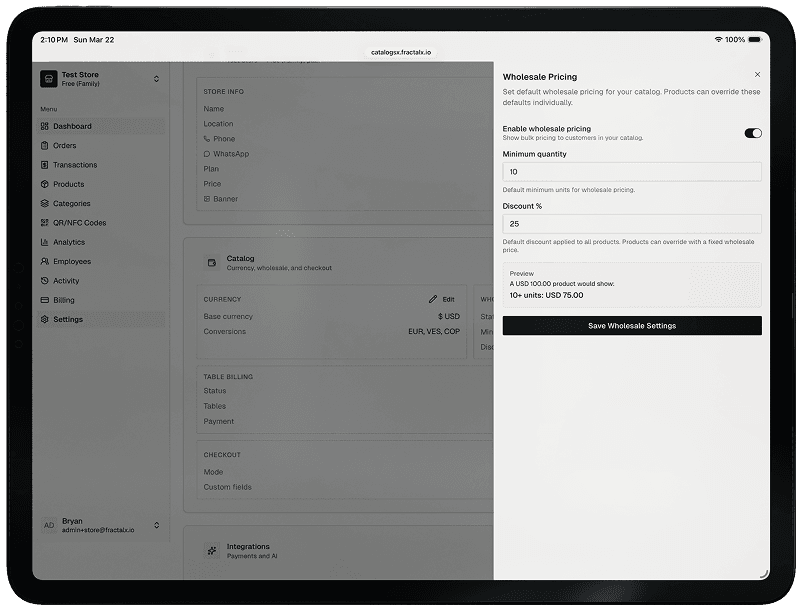Expand the Test Store switcher chevron
Image resolution: width=800 pixels, height=614 pixels.
pyautogui.click(x=156, y=79)
